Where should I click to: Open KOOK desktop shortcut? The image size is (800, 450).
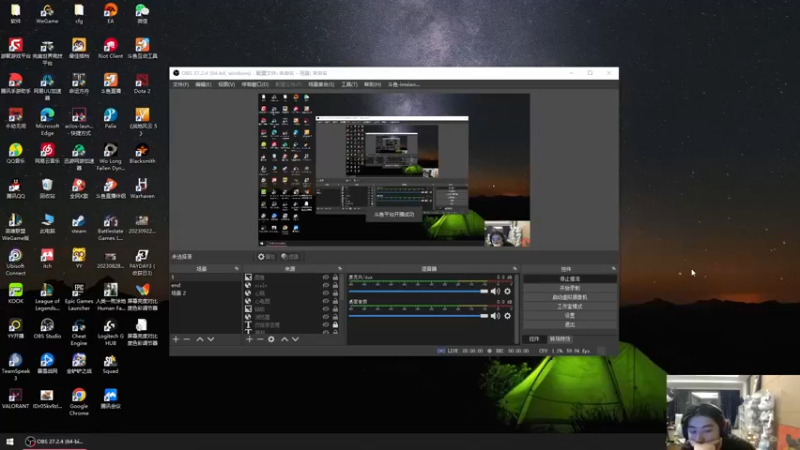tap(15, 294)
